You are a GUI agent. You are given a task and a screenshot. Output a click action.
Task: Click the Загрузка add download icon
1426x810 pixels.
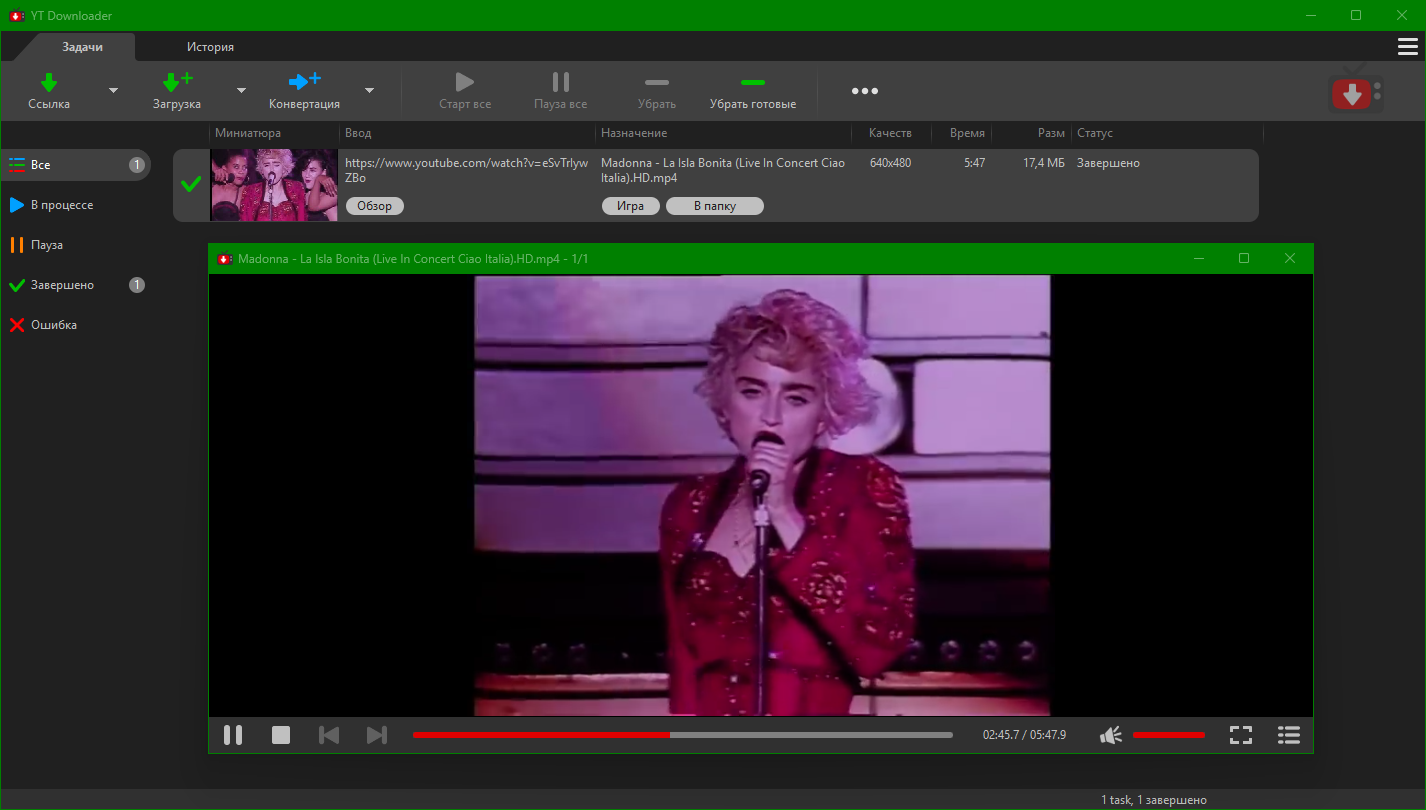[177, 82]
